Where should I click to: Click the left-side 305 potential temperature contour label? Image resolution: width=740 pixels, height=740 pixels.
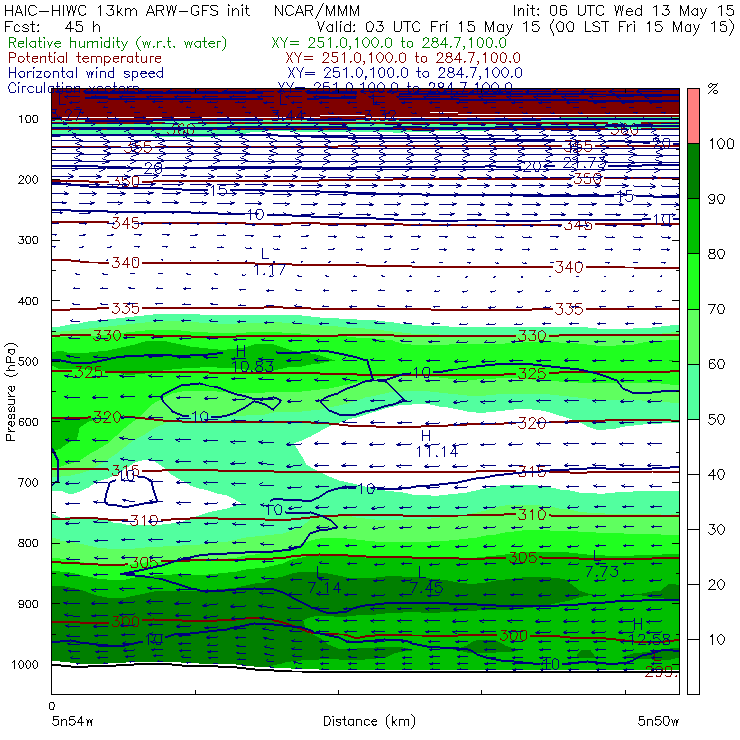point(144,563)
